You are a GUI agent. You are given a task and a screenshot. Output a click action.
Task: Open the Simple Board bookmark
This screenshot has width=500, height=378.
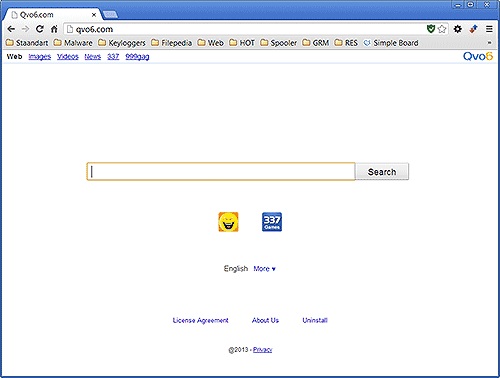tap(391, 43)
